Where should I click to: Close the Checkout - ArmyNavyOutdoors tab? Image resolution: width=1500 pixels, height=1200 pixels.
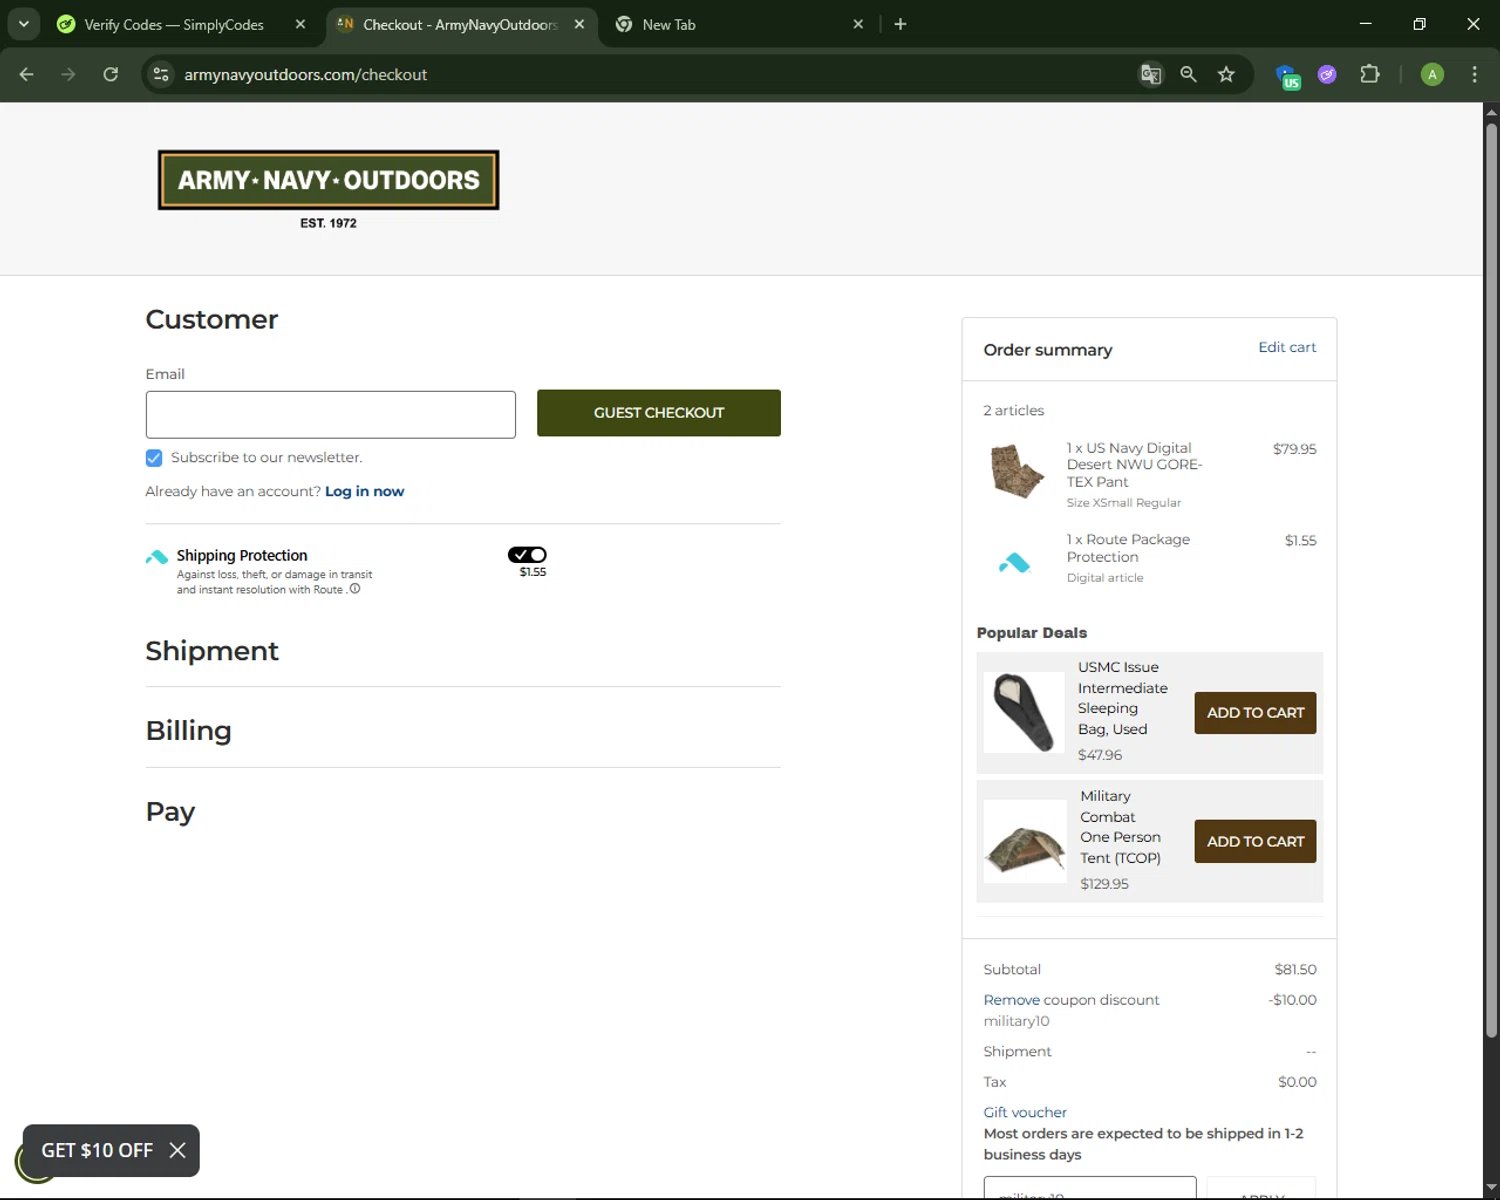(x=579, y=24)
